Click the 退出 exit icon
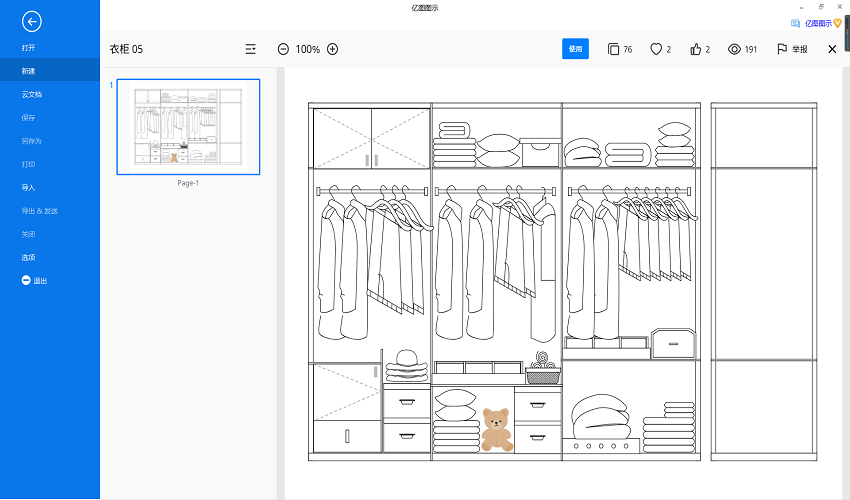 pos(27,281)
